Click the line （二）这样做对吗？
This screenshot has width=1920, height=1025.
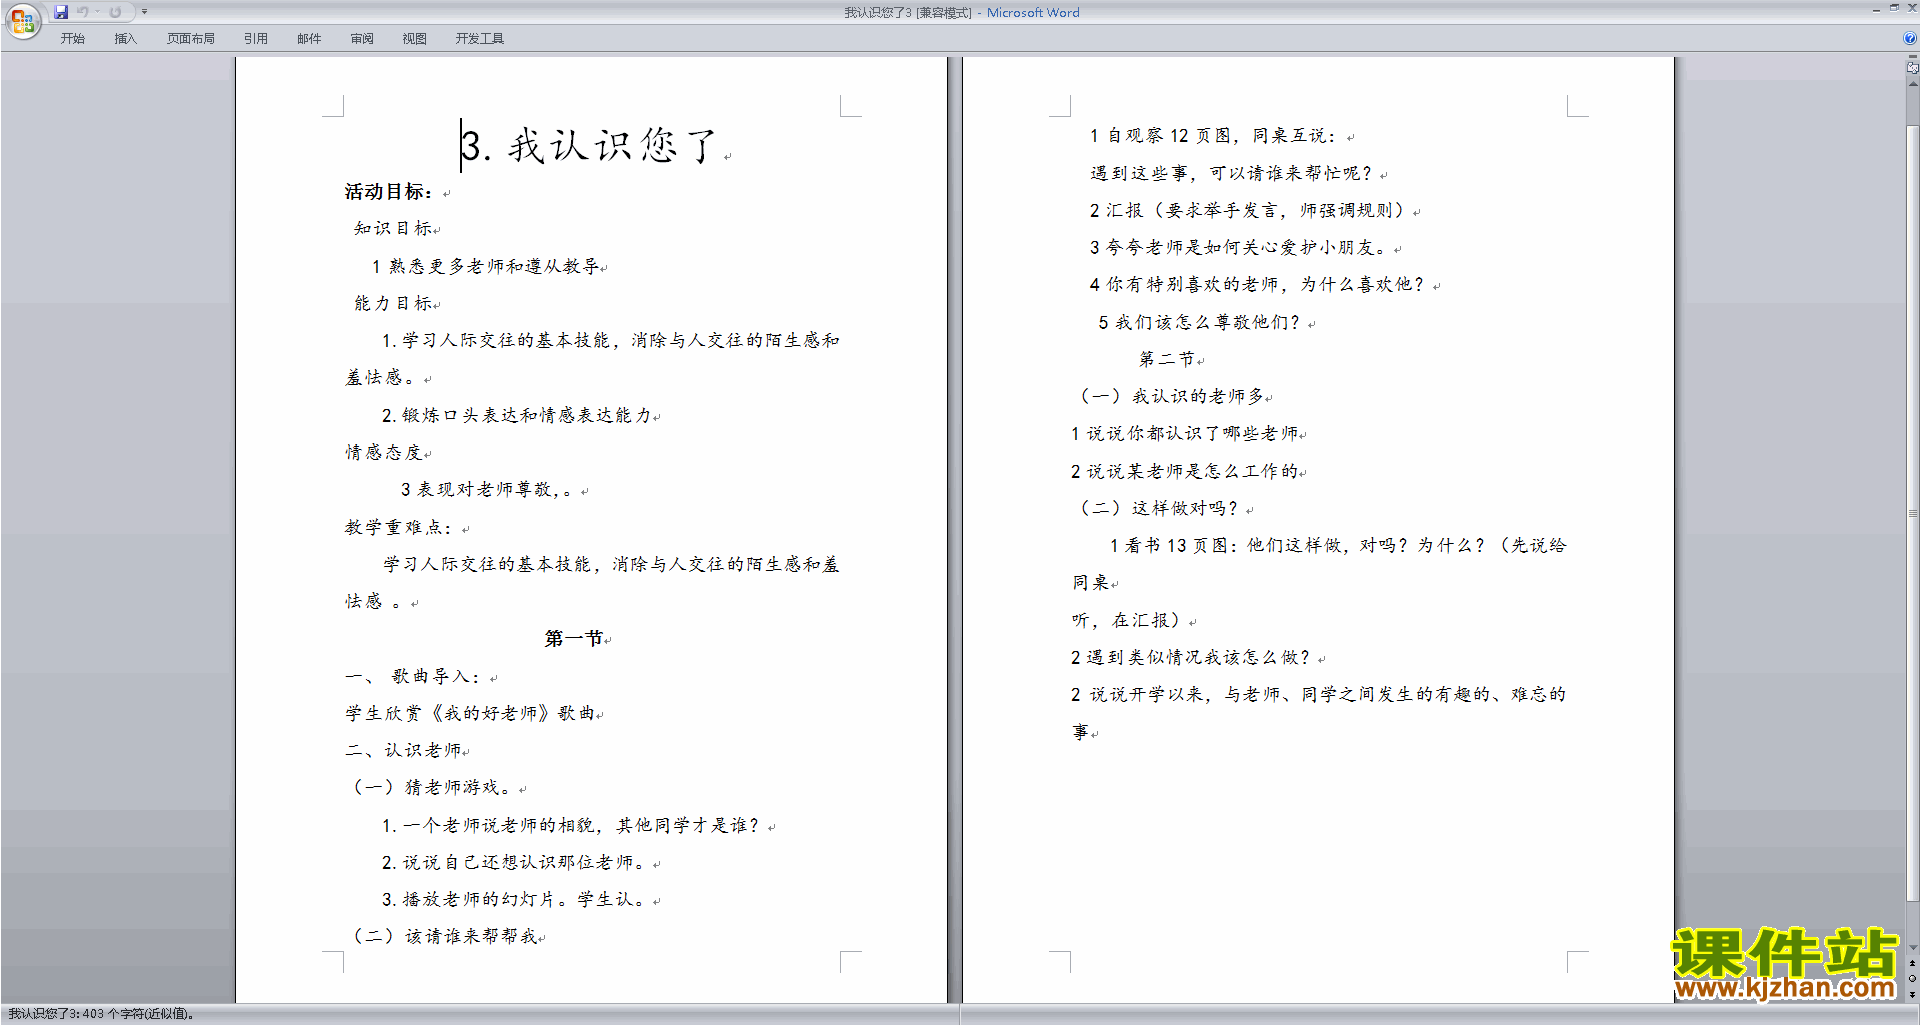(1158, 508)
